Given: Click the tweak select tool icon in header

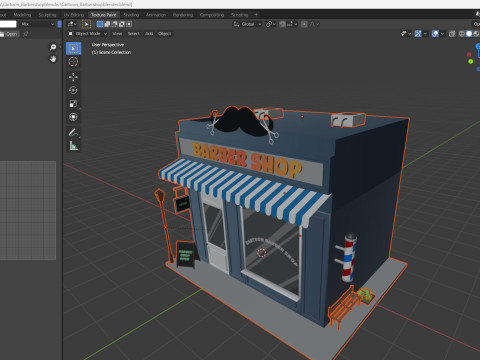Looking at the screenshot, I should click(86, 24).
